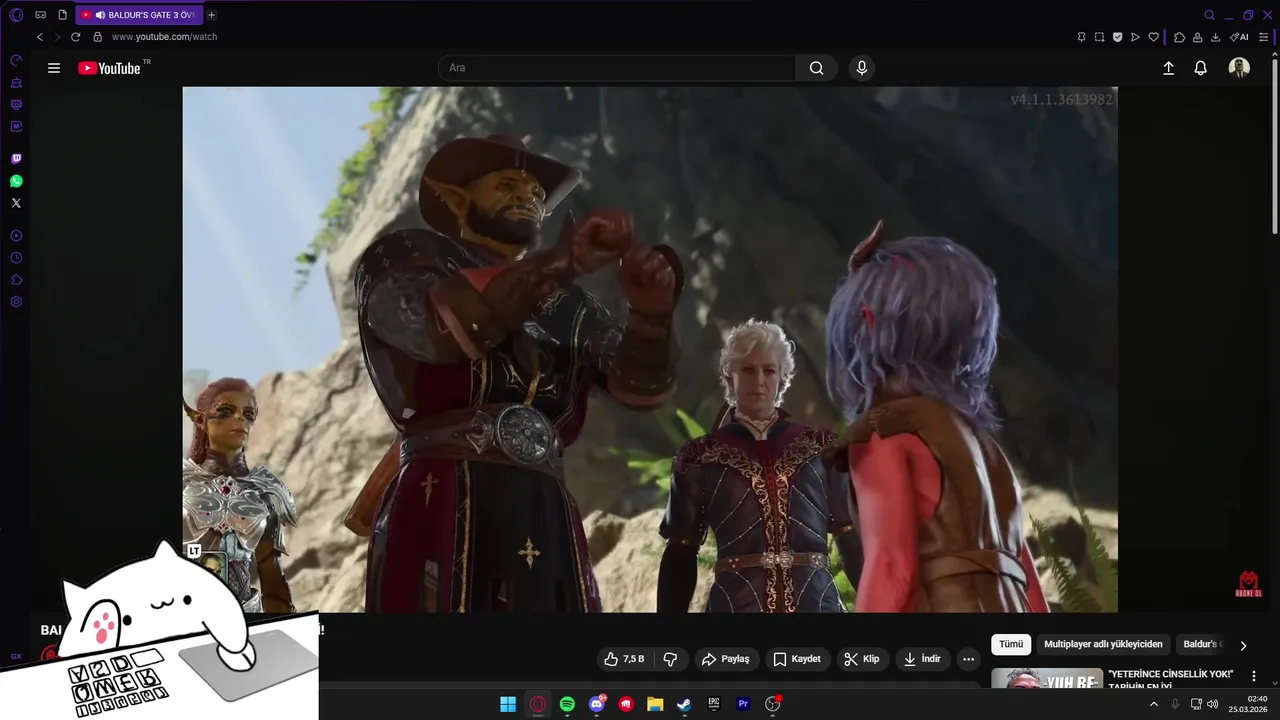Click the Paylaş share button
The image size is (1280, 720).
pyautogui.click(x=726, y=659)
